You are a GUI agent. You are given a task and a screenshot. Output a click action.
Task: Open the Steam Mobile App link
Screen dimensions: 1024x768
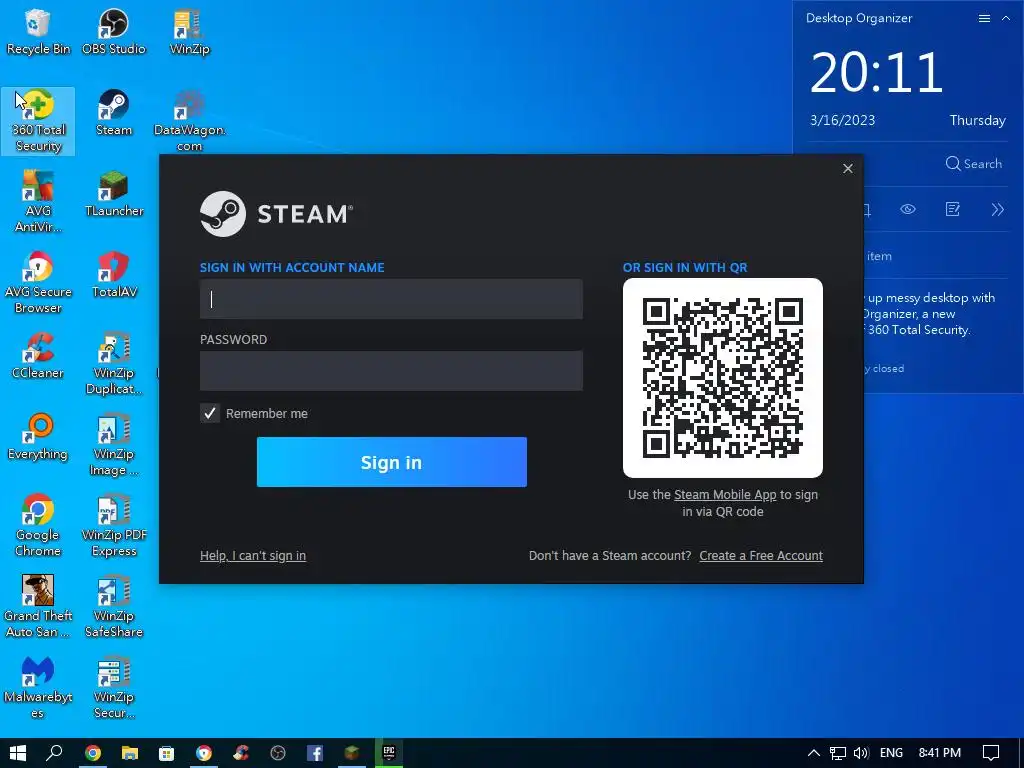tap(725, 495)
